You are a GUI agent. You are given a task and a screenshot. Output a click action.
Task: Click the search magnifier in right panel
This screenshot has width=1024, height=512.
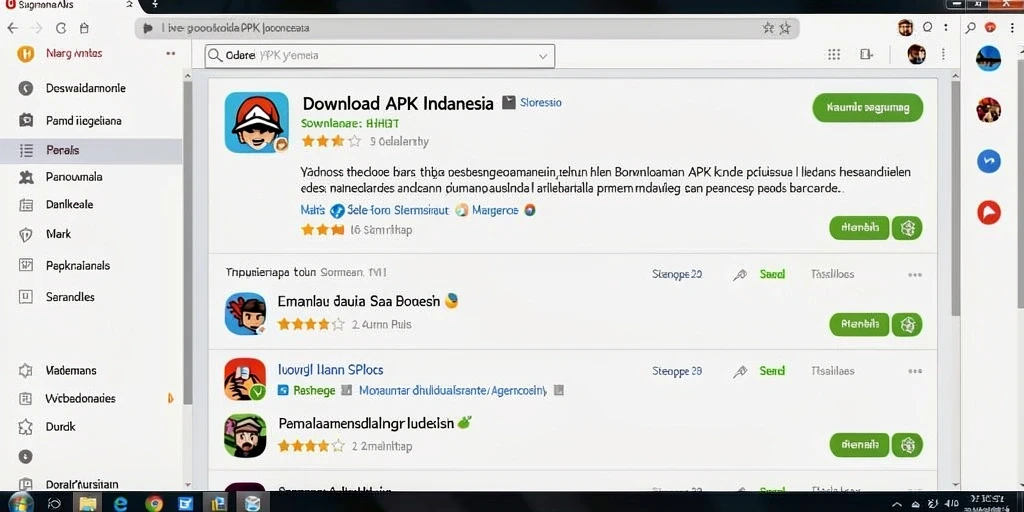pyautogui.click(x=970, y=27)
